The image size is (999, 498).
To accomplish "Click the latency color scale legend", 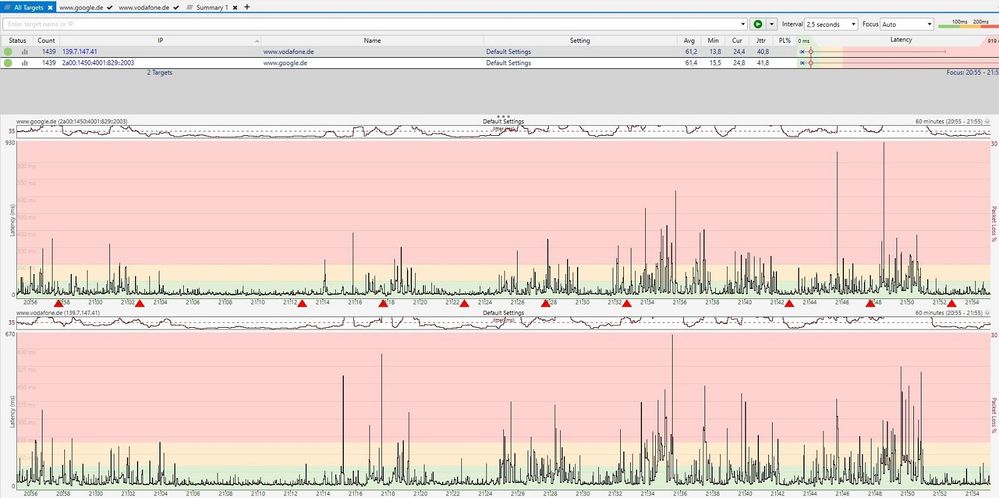I will (x=968, y=21).
